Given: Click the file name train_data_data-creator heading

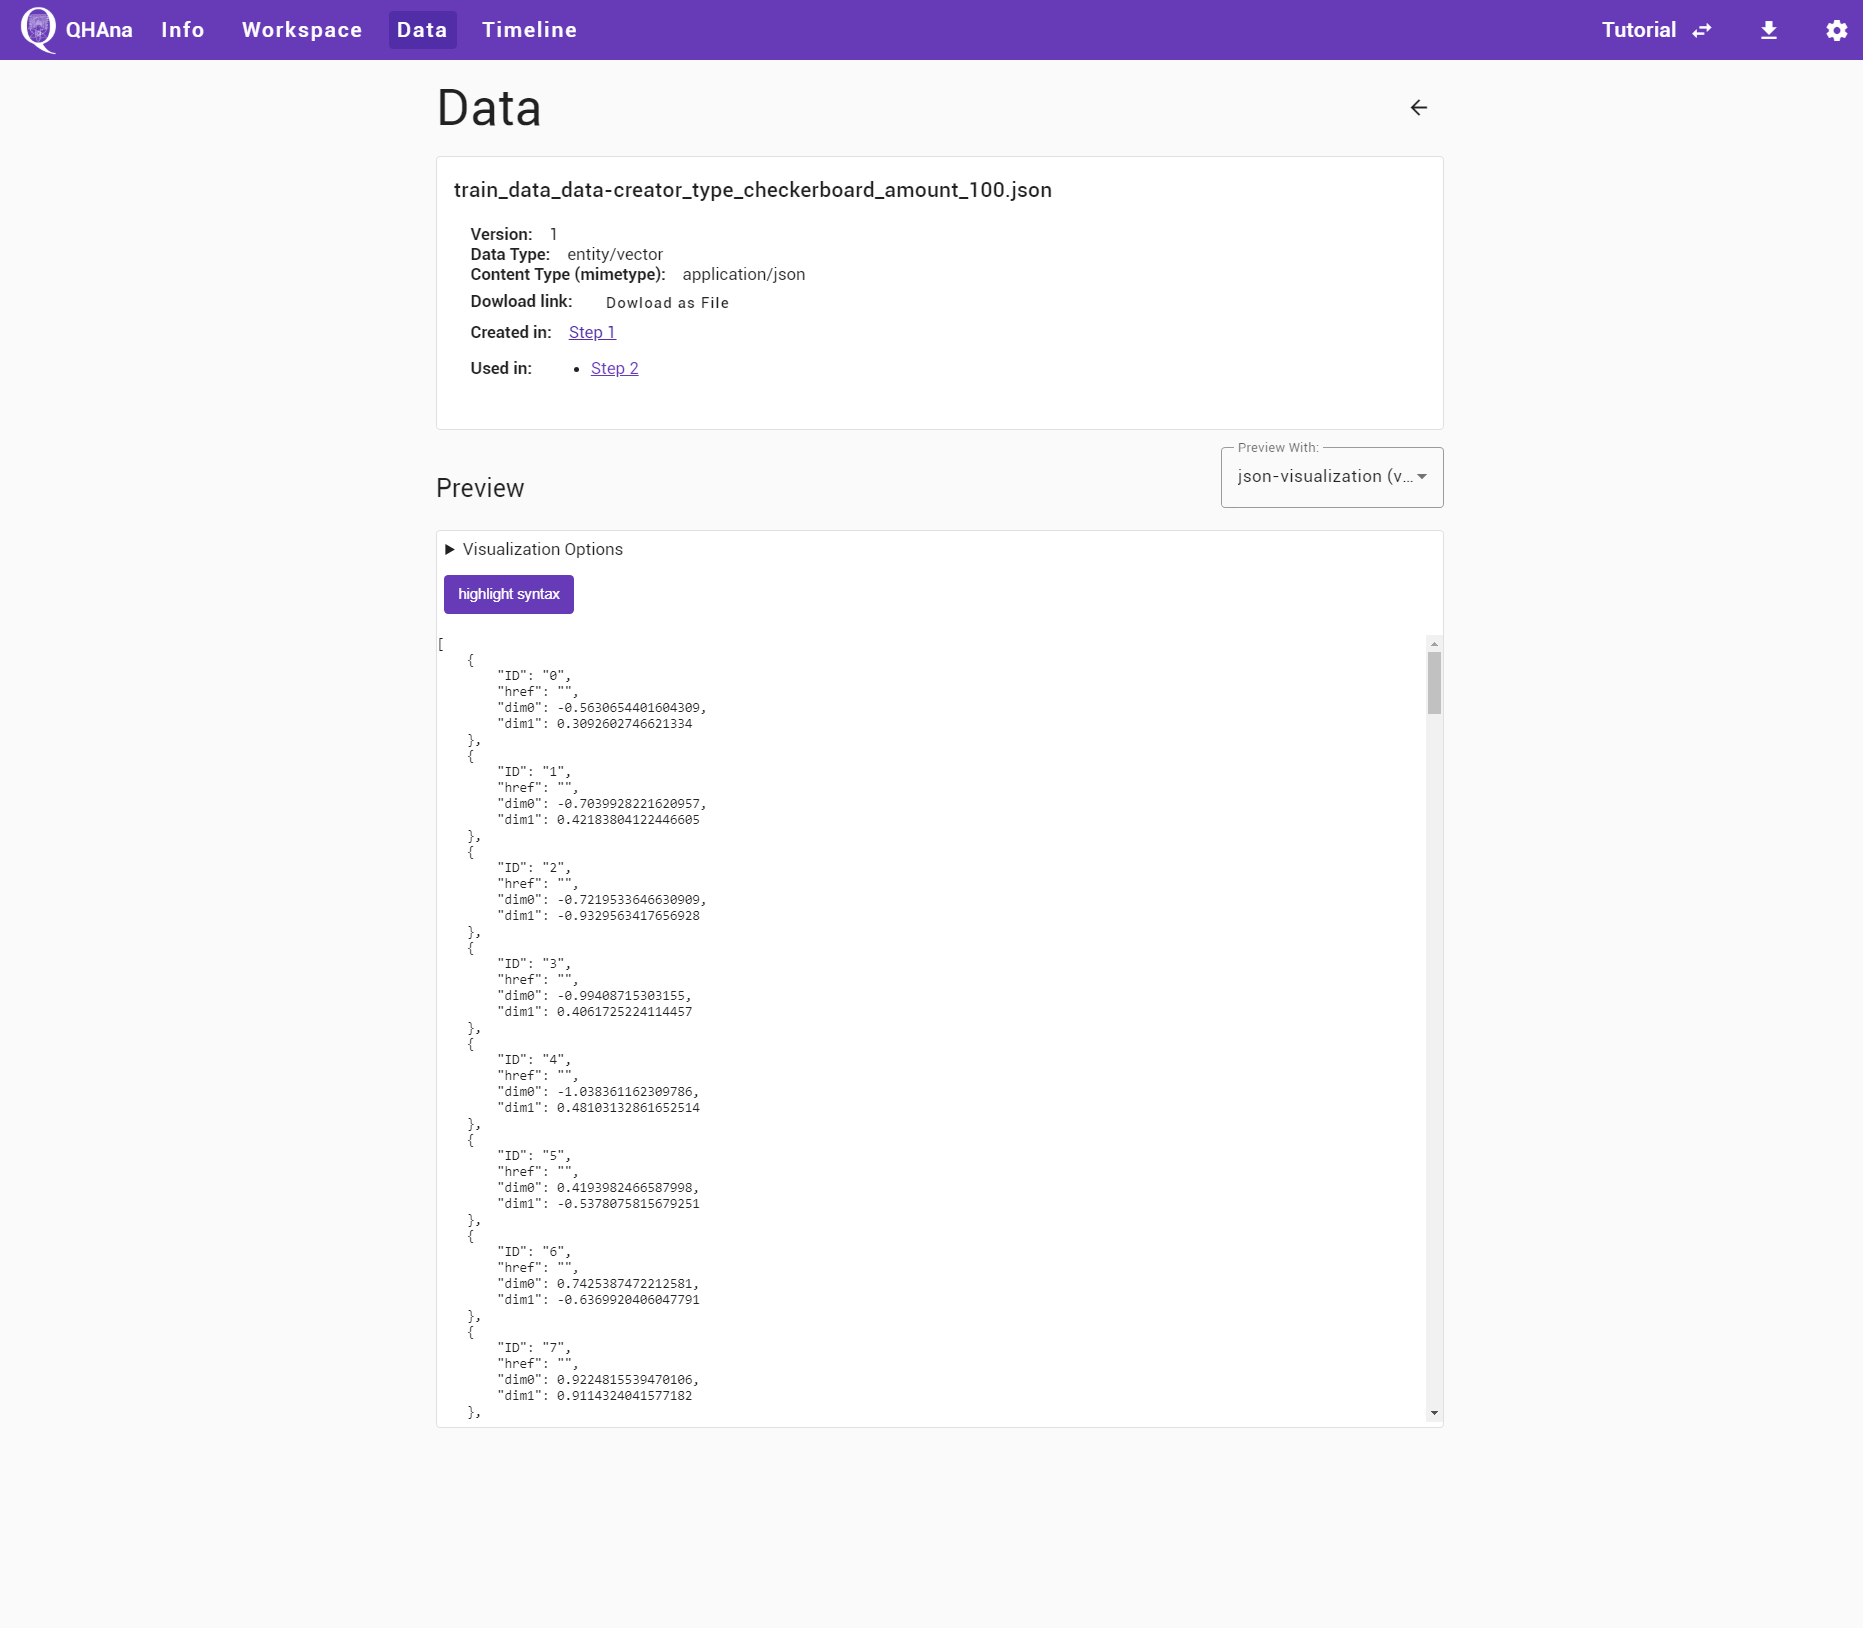Looking at the screenshot, I should (753, 190).
